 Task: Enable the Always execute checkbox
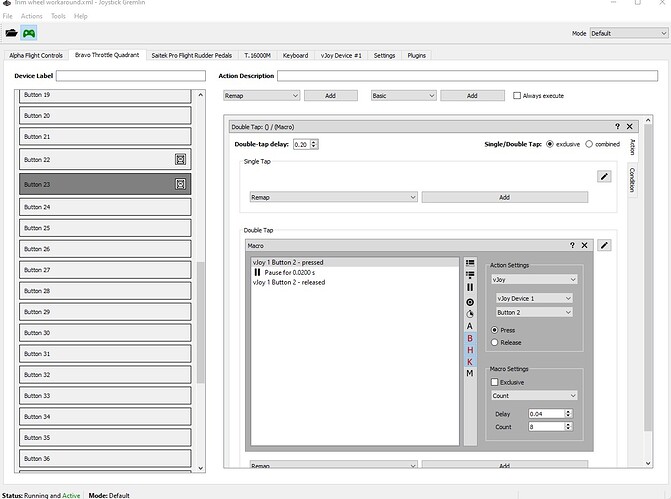pyautogui.click(x=517, y=96)
